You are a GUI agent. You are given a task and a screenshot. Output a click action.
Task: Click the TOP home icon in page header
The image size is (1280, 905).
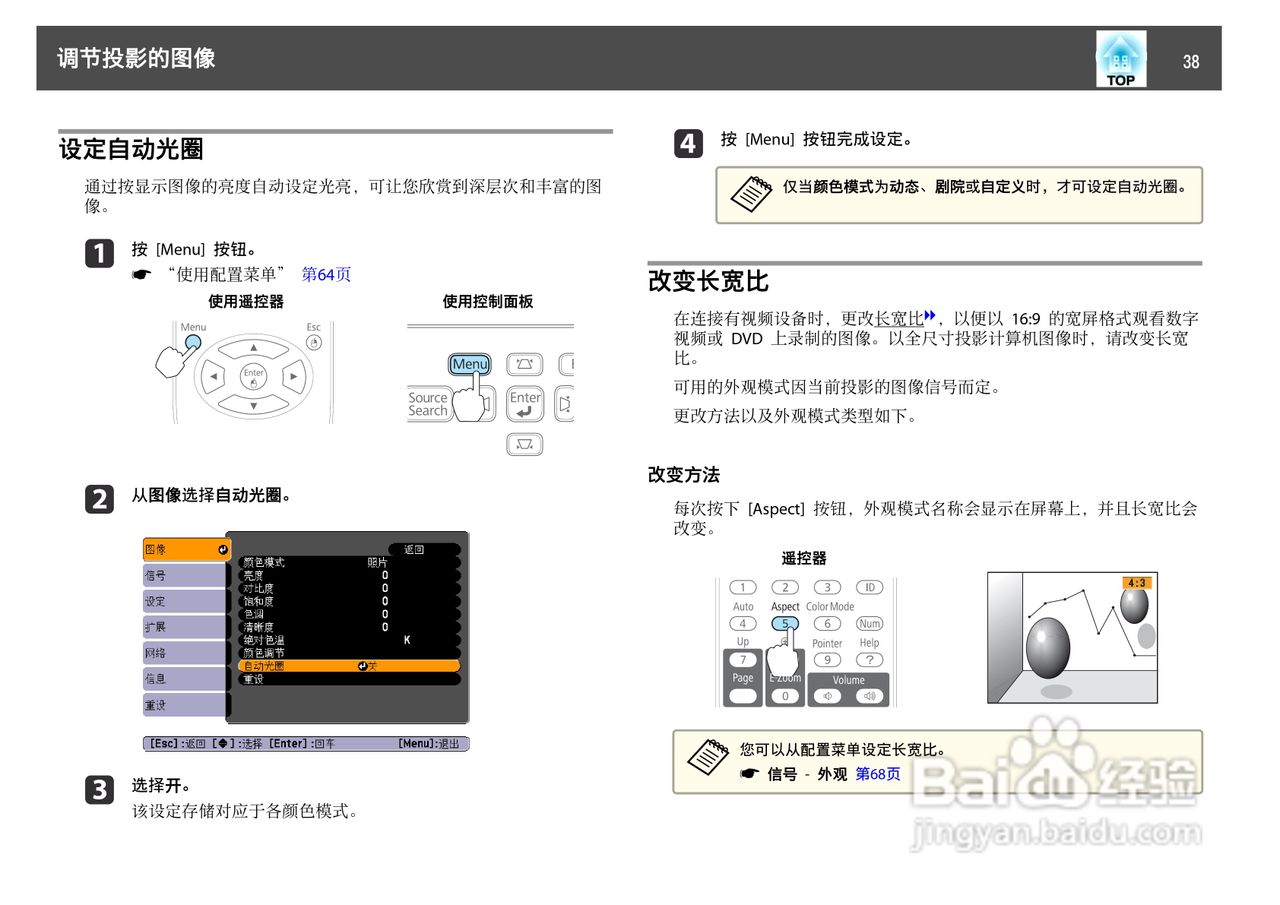[1120, 58]
